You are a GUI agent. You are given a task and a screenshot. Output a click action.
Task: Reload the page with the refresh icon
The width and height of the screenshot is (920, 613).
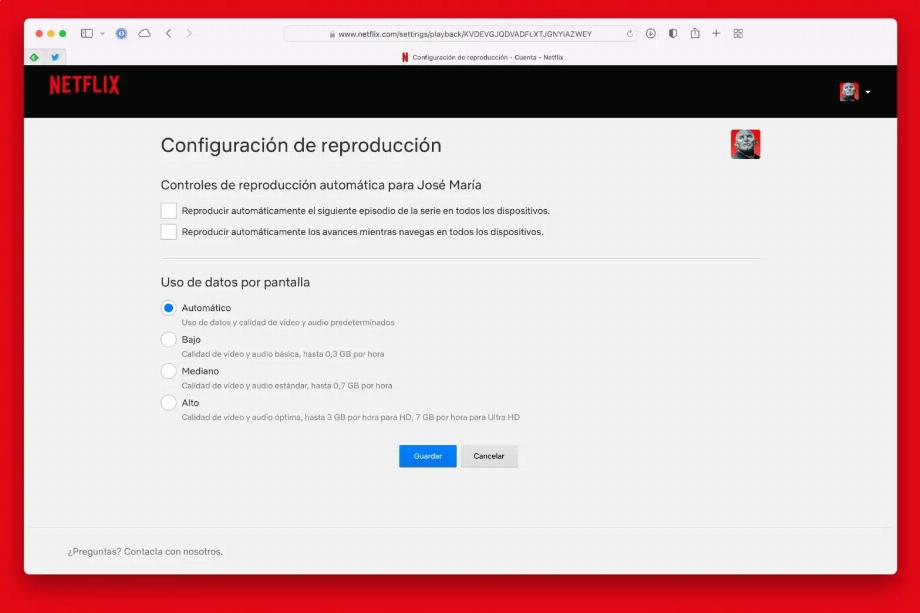(630, 34)
